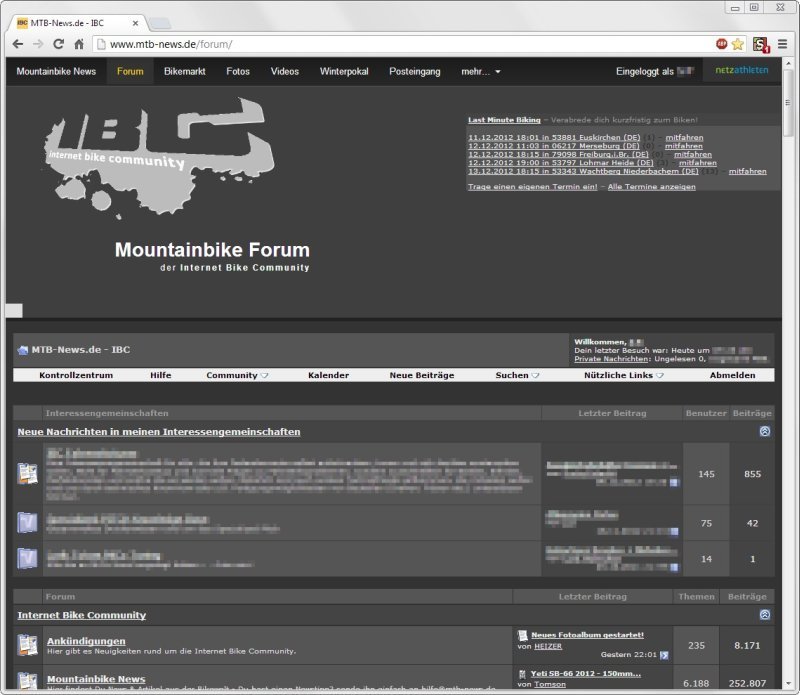Image resolution: width=800 pixels, height=695 pixels.
Task: Click the netzathleten logo link
Action: (742, 70)
